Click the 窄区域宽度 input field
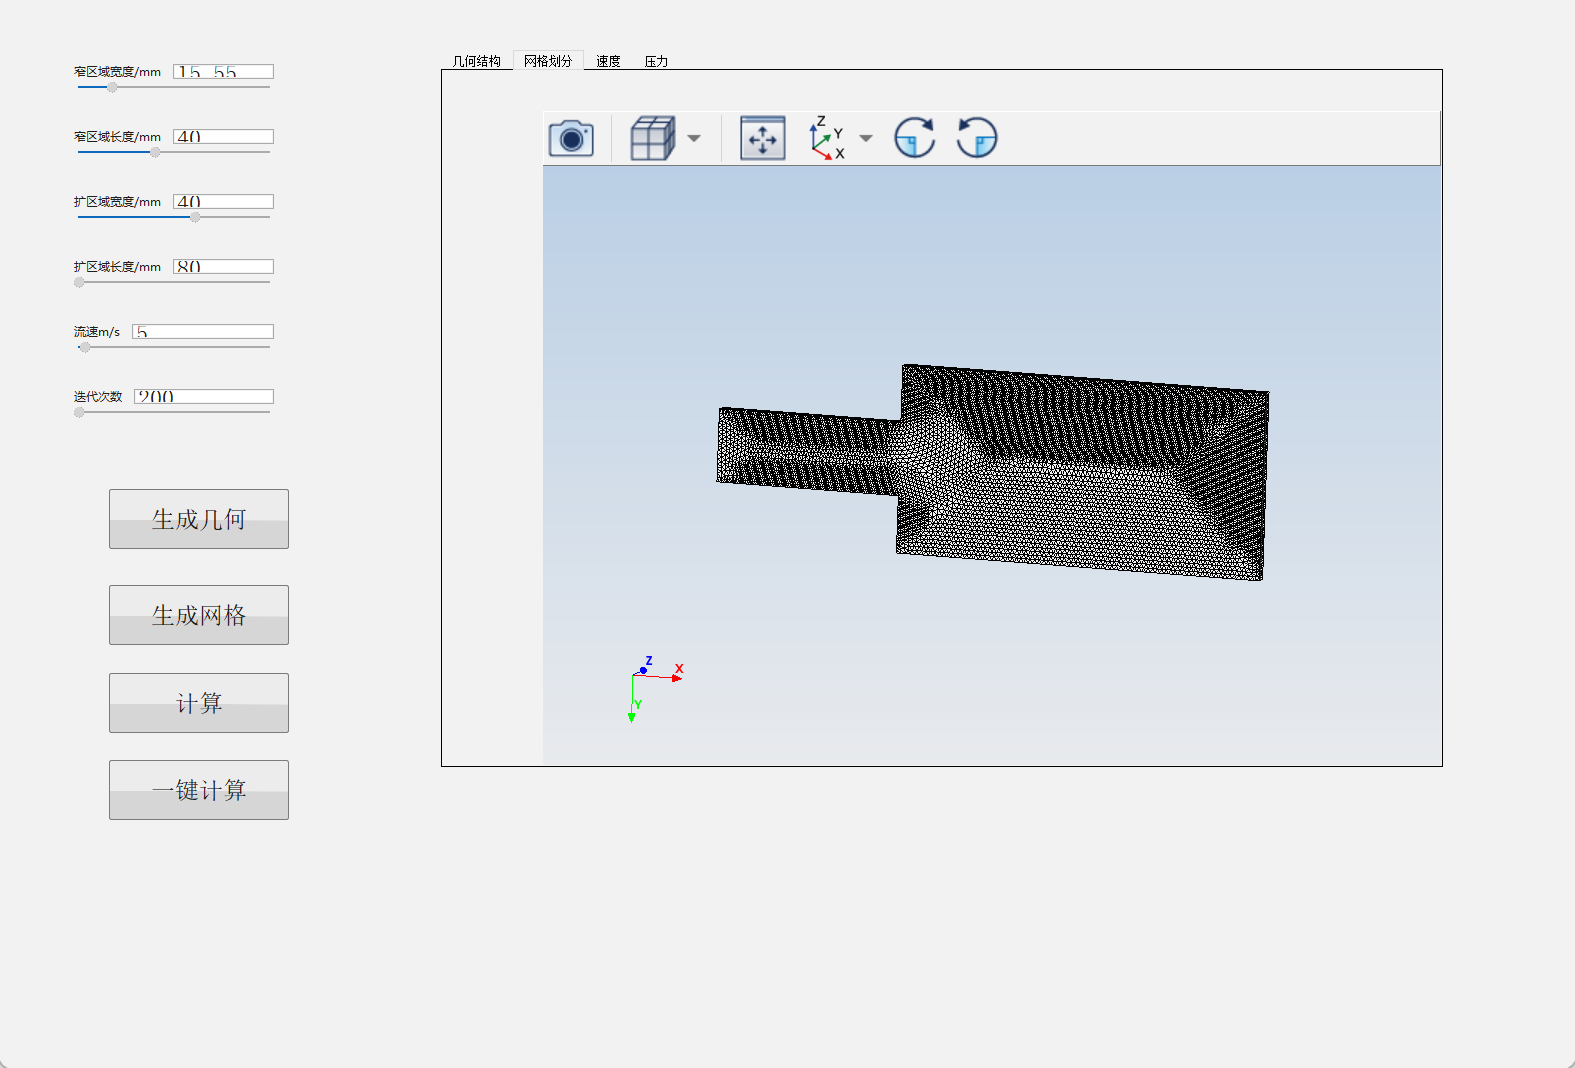 (223, 72)
